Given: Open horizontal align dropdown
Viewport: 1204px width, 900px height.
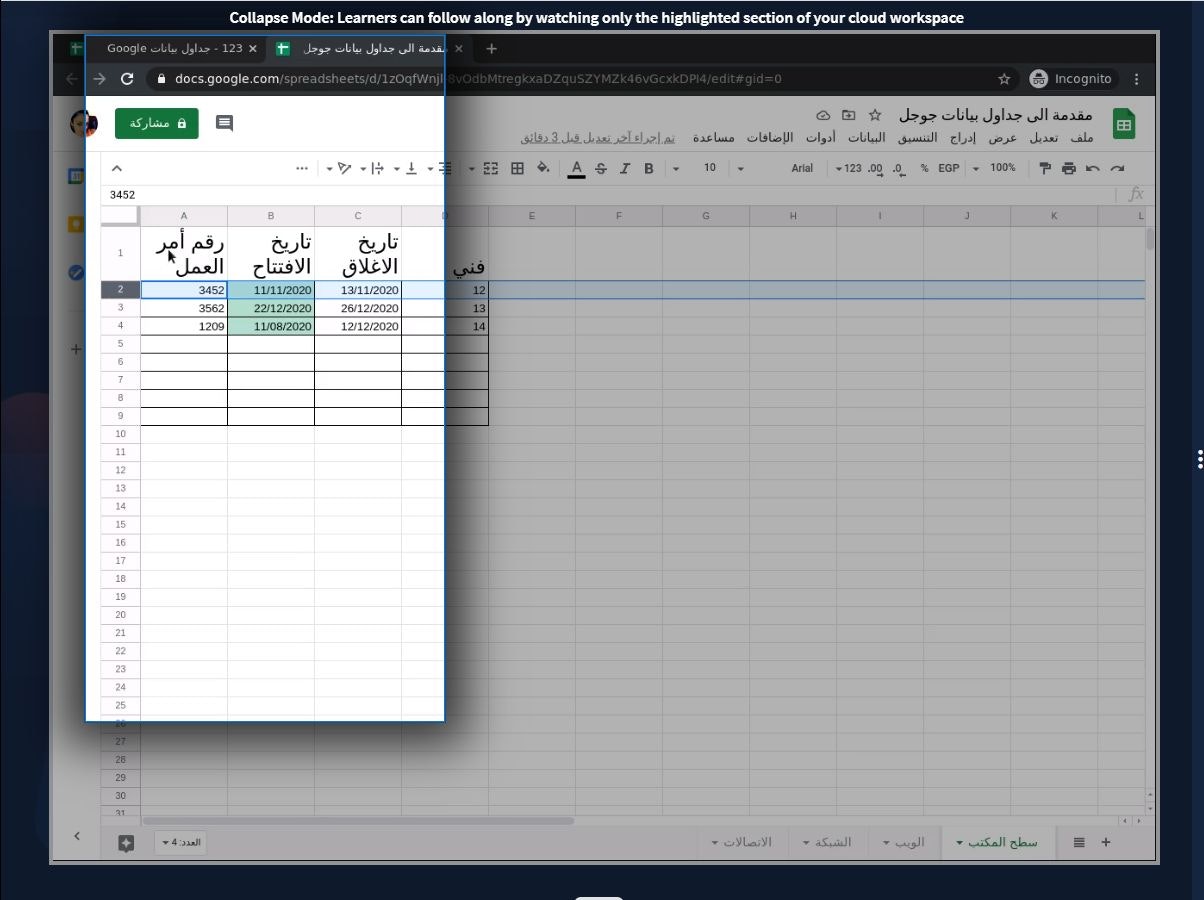Looking at the screenshot, I should pos(440,168).
